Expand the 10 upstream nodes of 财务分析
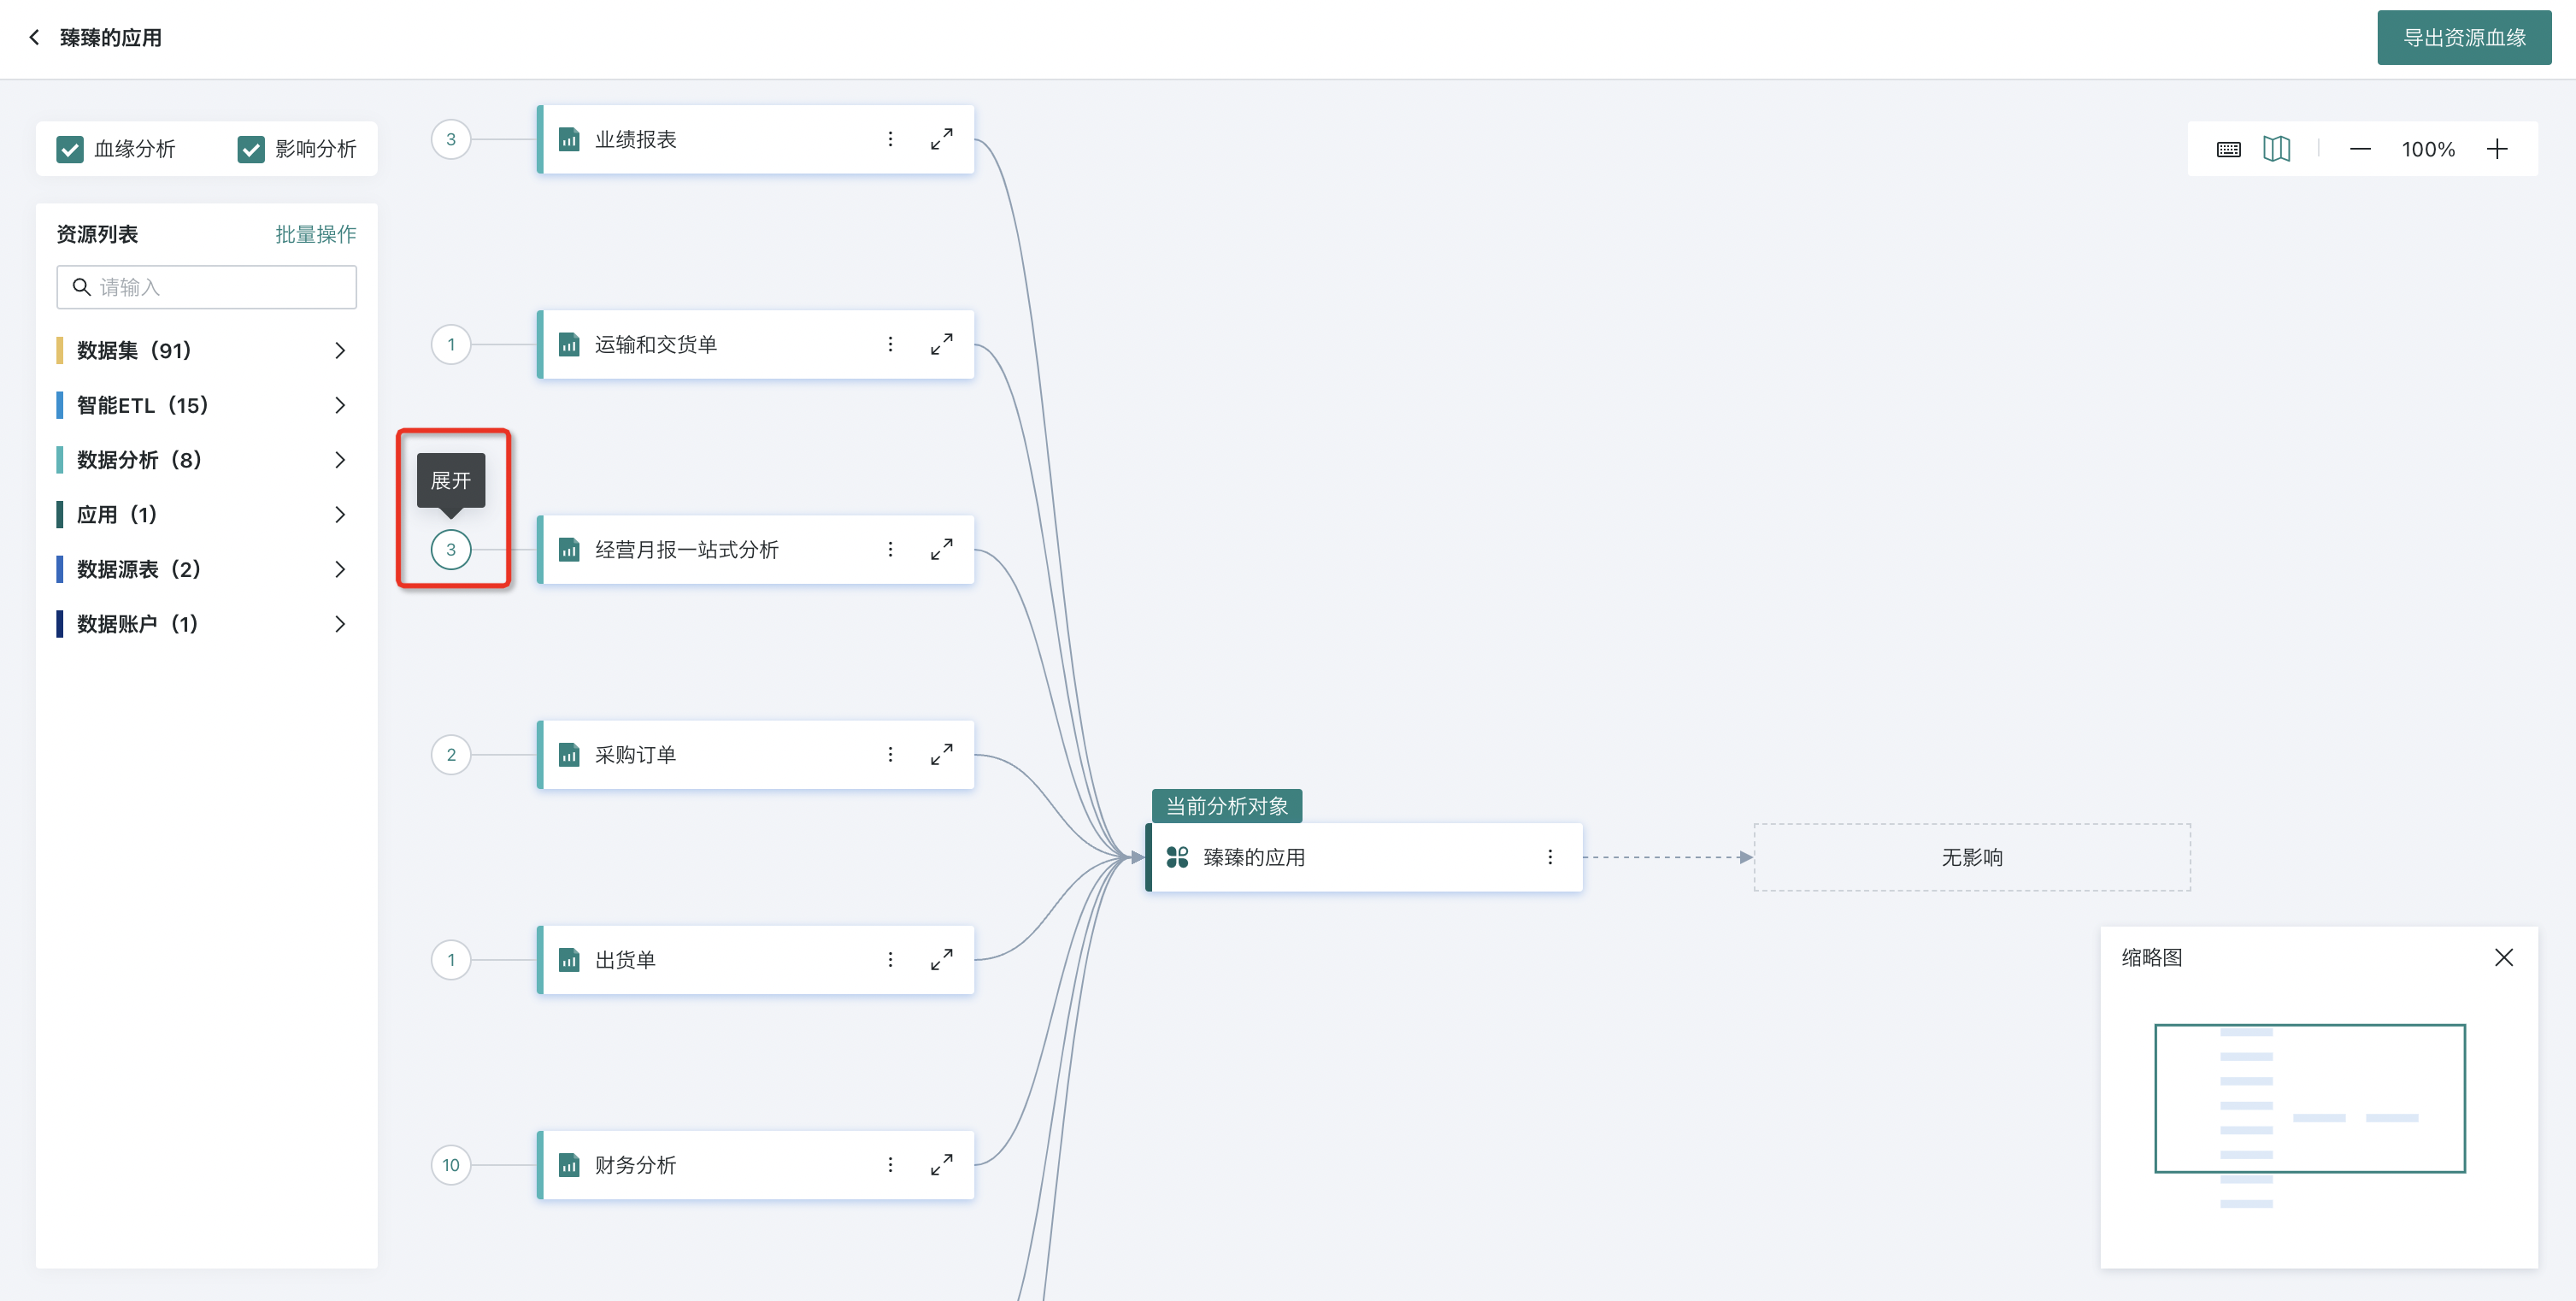2576x1301 pixels. click(451, 1165)
